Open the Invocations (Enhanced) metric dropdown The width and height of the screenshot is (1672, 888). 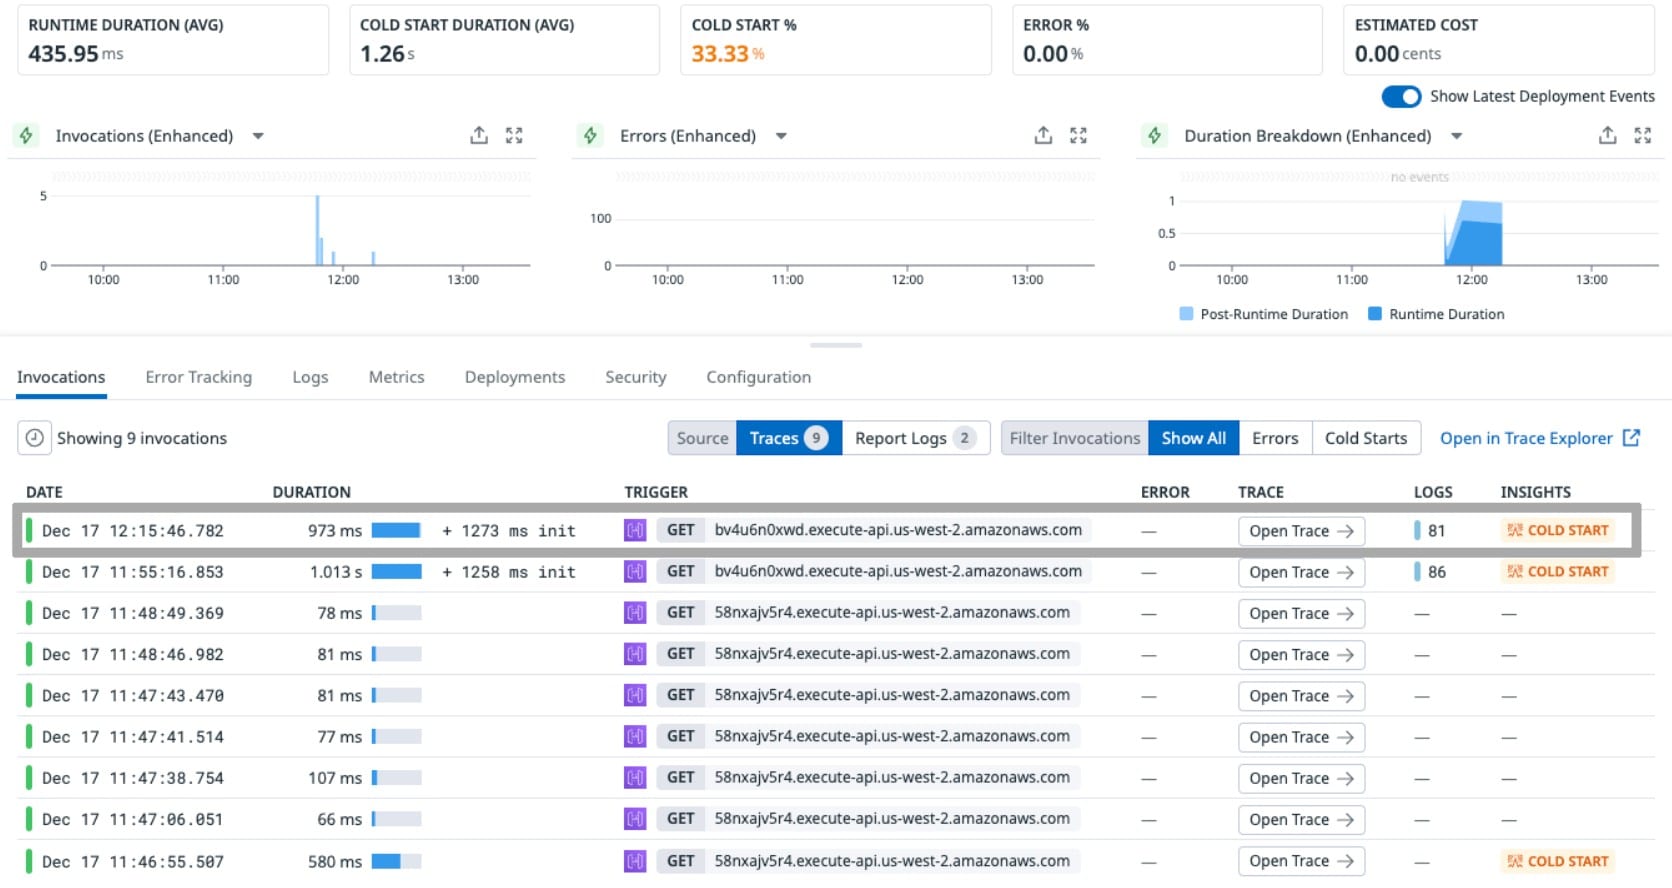point(258,136)
